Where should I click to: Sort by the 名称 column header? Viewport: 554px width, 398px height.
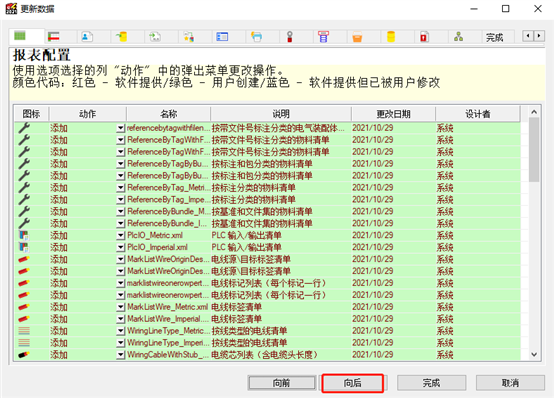point(168,114)
